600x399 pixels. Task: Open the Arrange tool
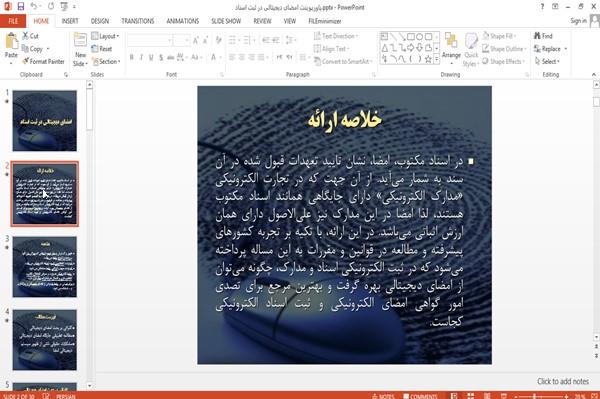(x=451, y=46)
